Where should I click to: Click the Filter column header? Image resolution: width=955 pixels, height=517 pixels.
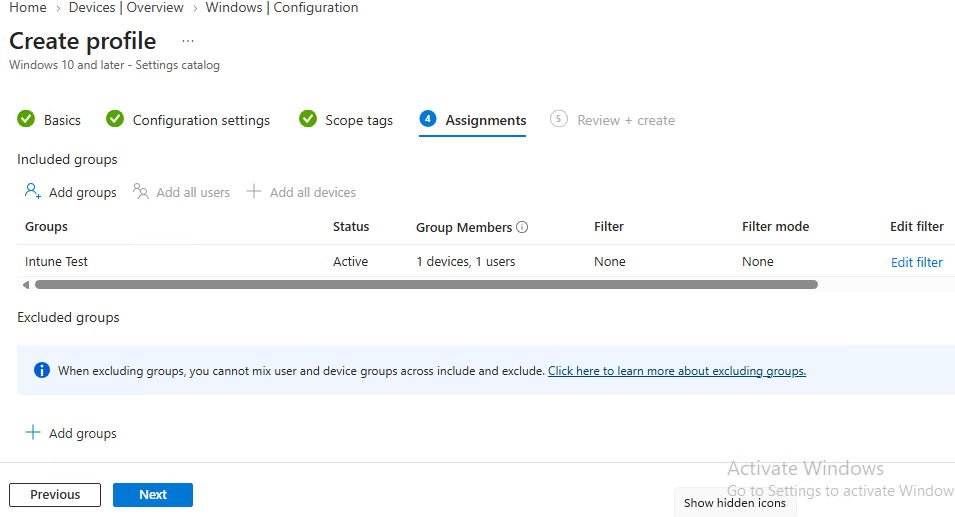(x=608, y=227)
